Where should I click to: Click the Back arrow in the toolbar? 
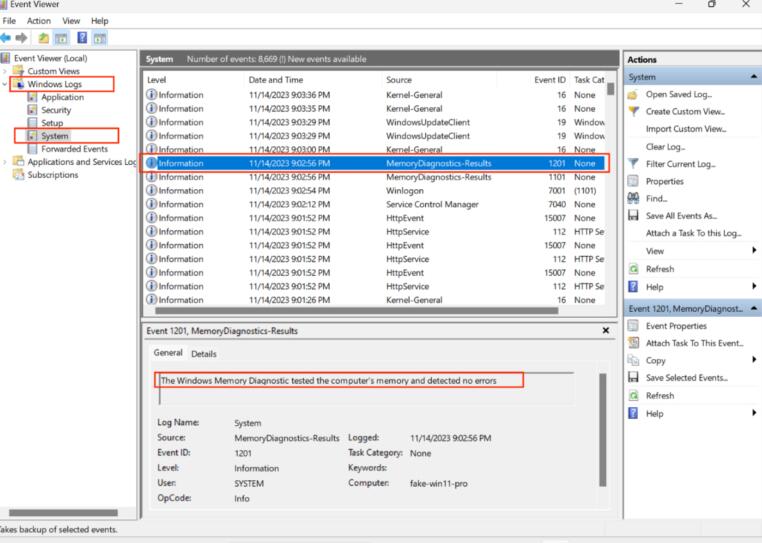tap(7, 38)
